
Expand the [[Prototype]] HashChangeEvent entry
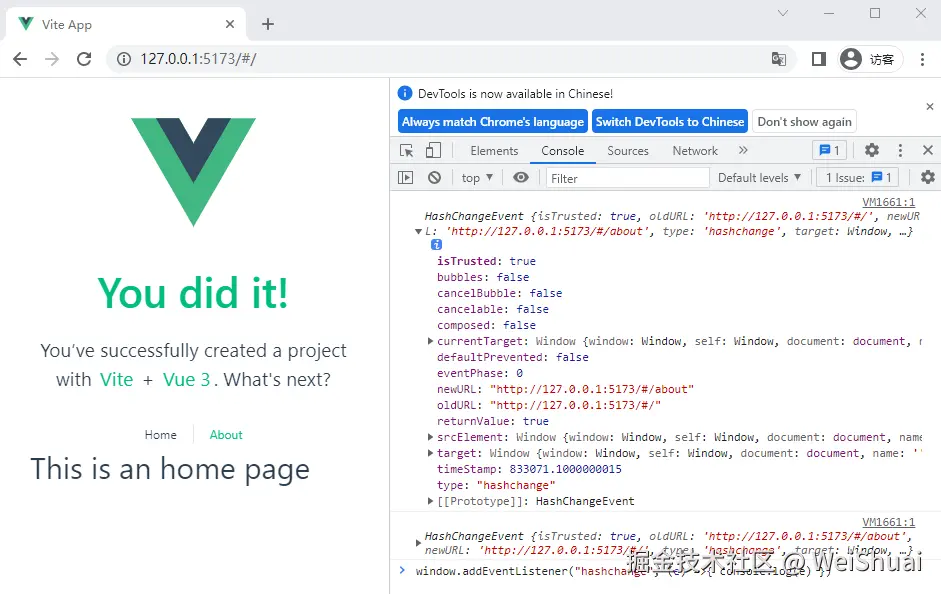pos(430,501)
